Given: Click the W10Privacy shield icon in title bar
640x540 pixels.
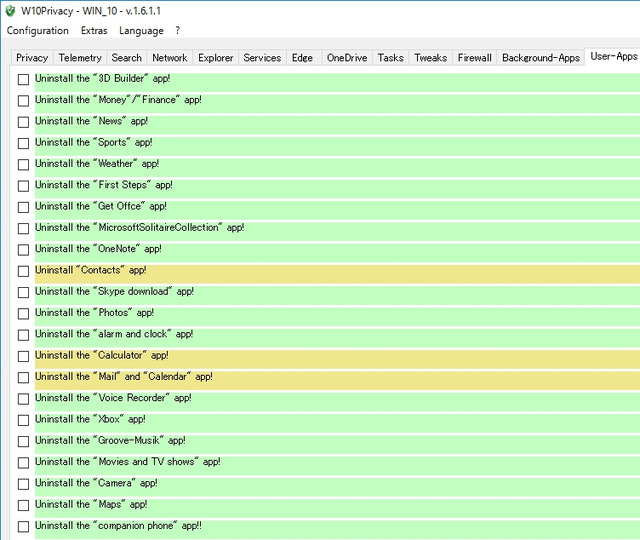Looking at the screenshot, I should [10, 11].
